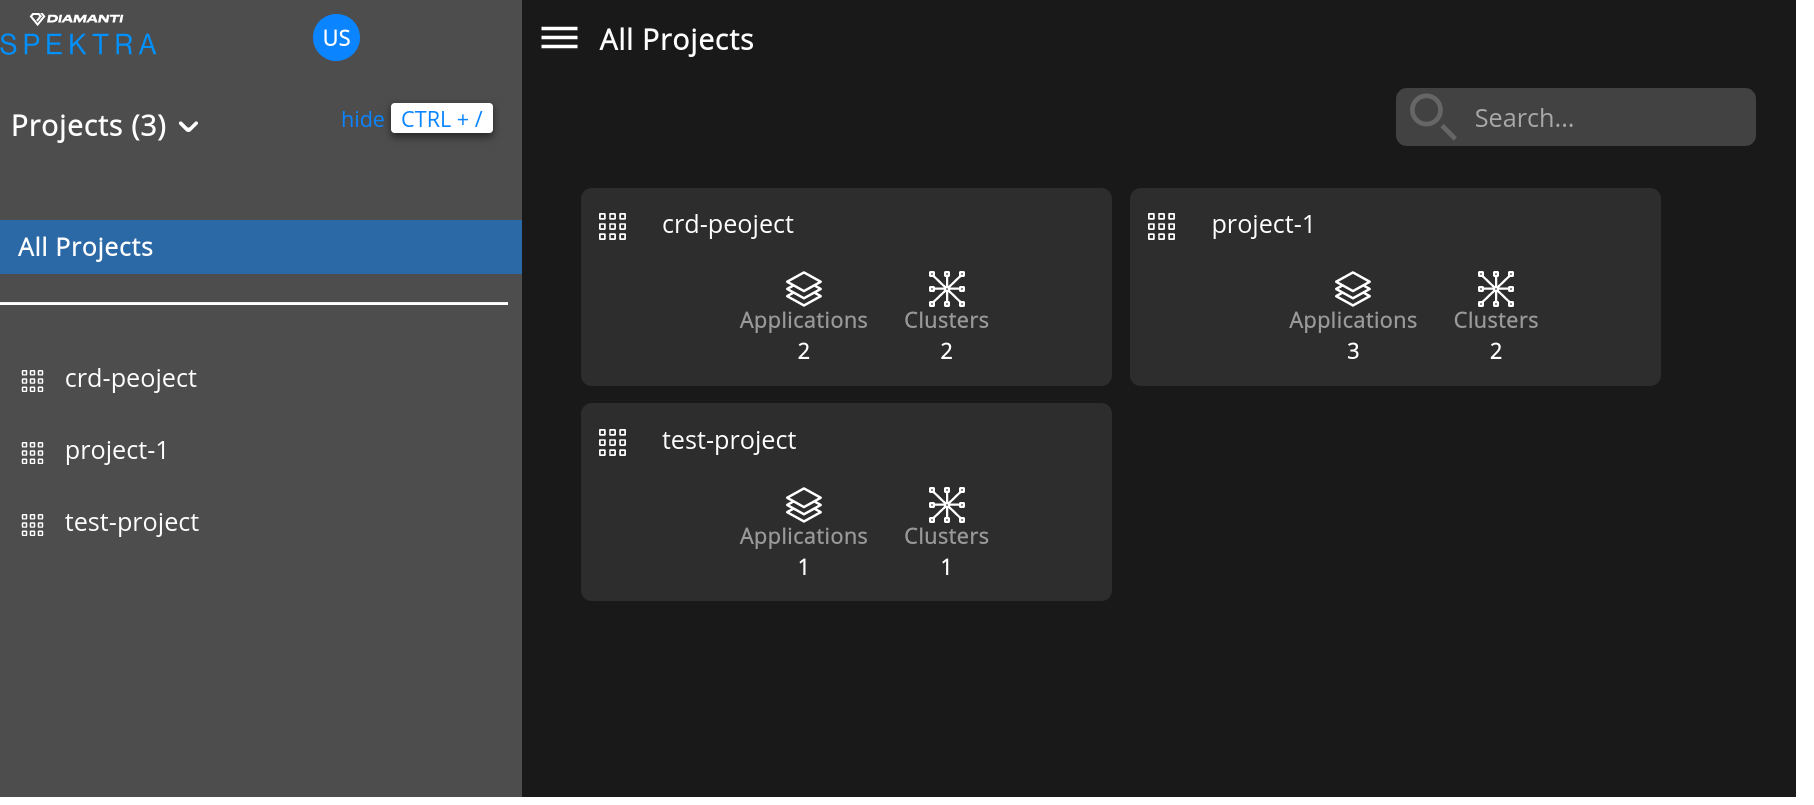The height and width of the screenshot is (805, 1814).
Task: Expand the Projects (3) dropdown chevron
Action: click(190, 128)
